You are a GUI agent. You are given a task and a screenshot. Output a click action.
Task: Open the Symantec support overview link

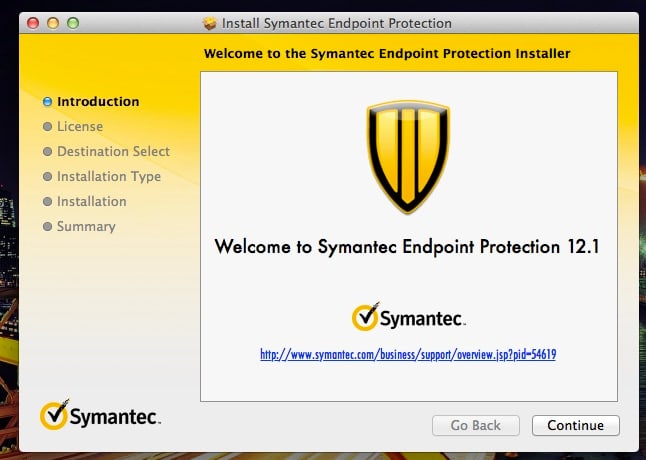tap(408, 354)
